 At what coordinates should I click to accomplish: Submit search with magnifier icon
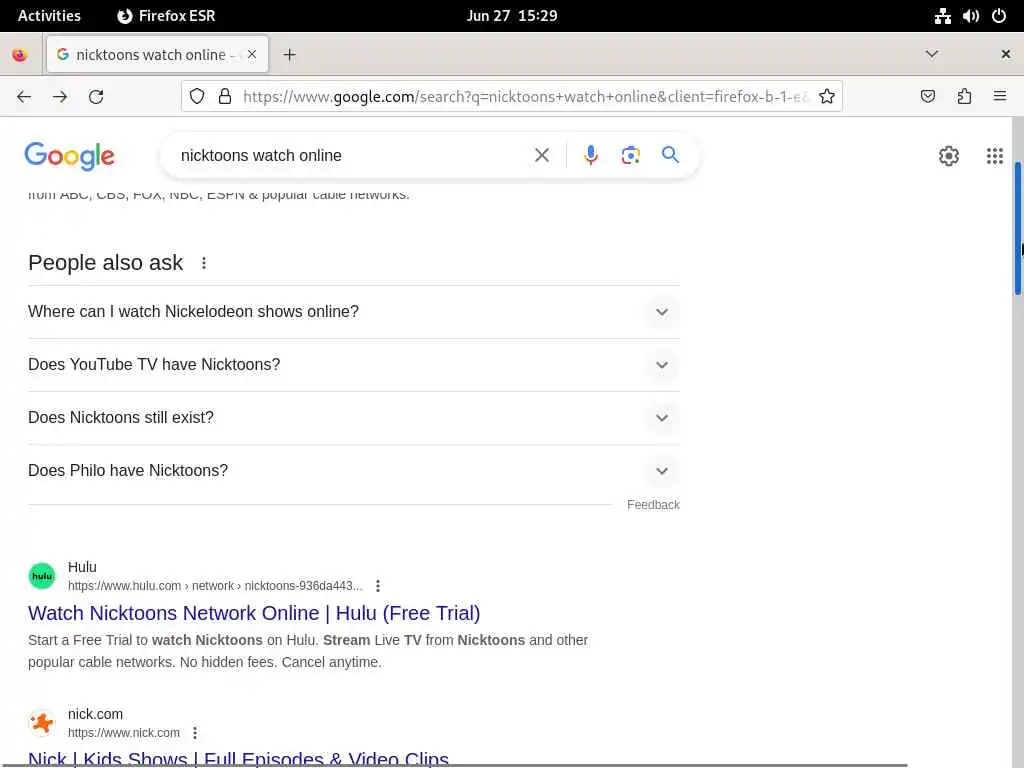click(x=670, y=155)
